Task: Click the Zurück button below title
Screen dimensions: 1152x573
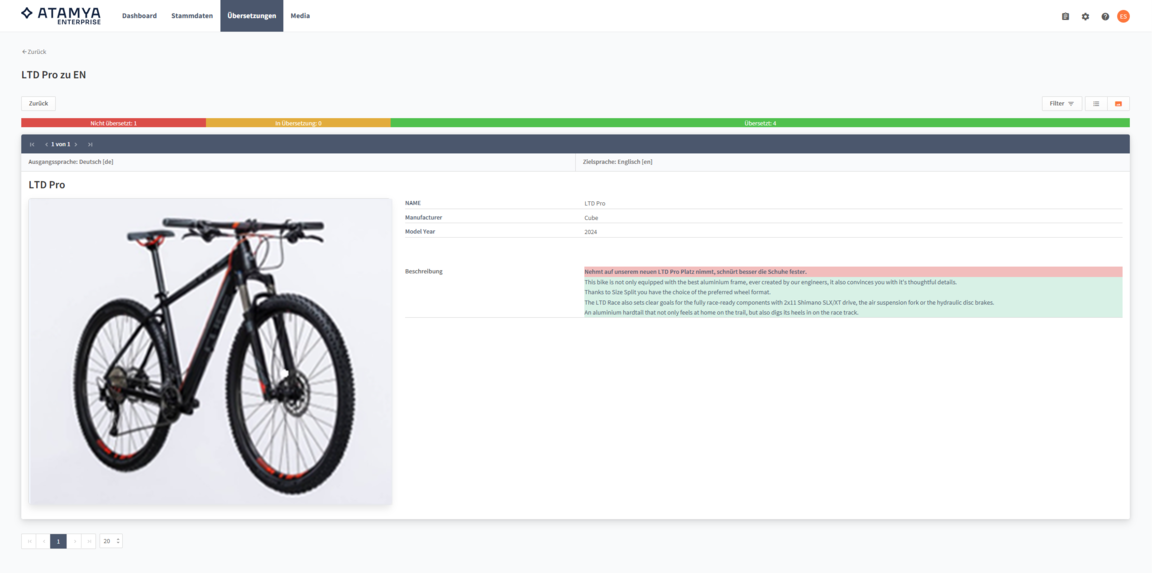Action: (x=38, y=104)
